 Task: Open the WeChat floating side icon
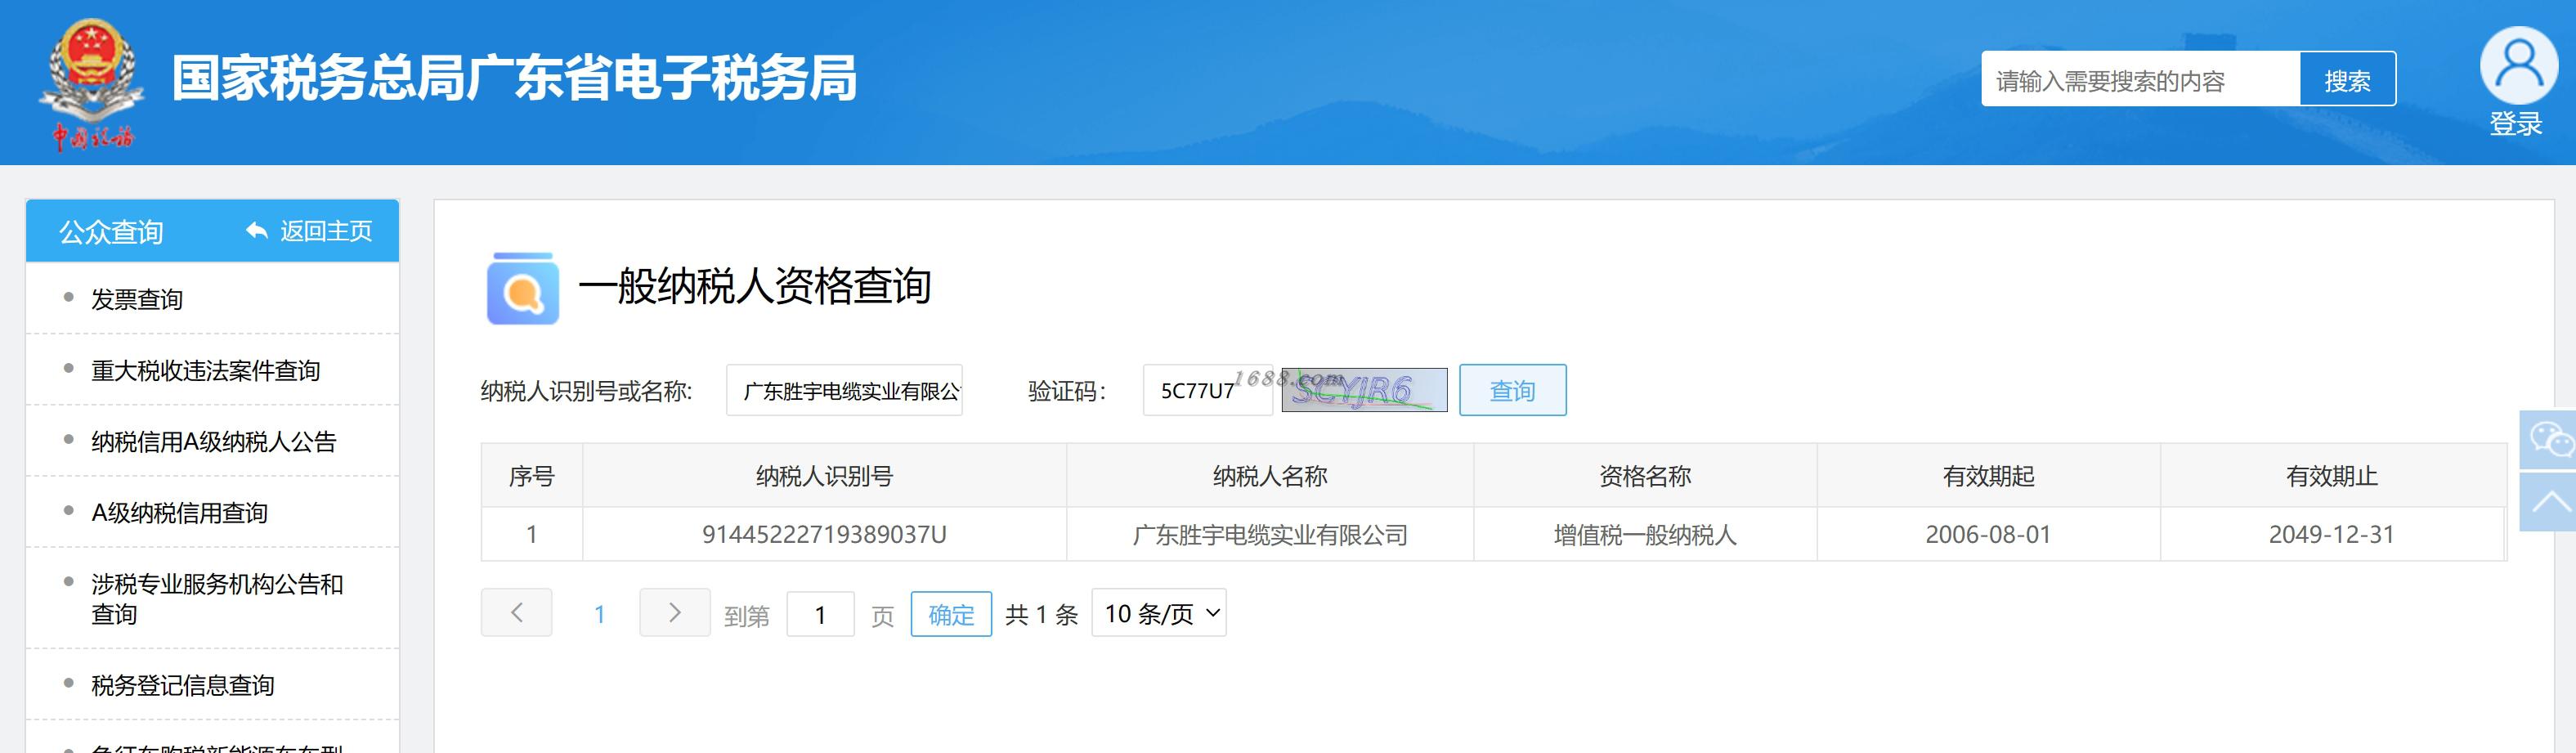coord(2549,439)
